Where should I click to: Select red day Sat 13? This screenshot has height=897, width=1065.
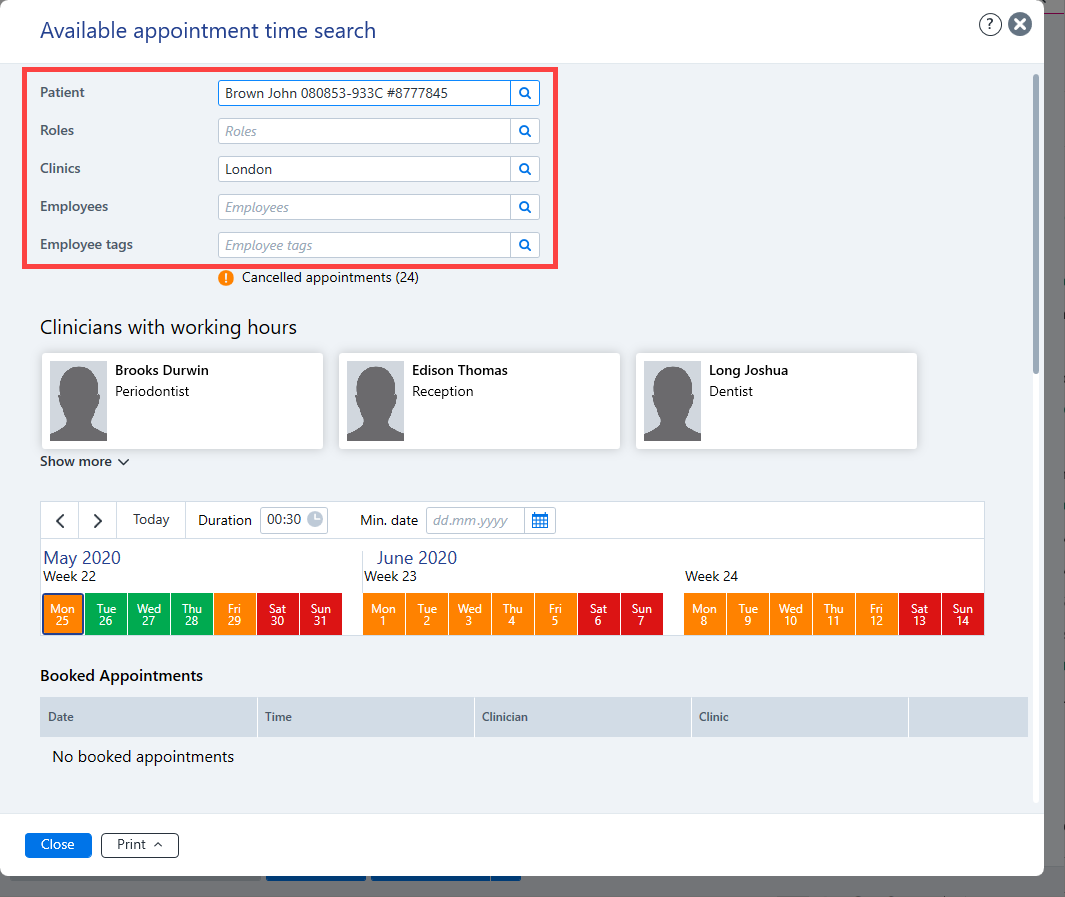(x=920, y=615)
